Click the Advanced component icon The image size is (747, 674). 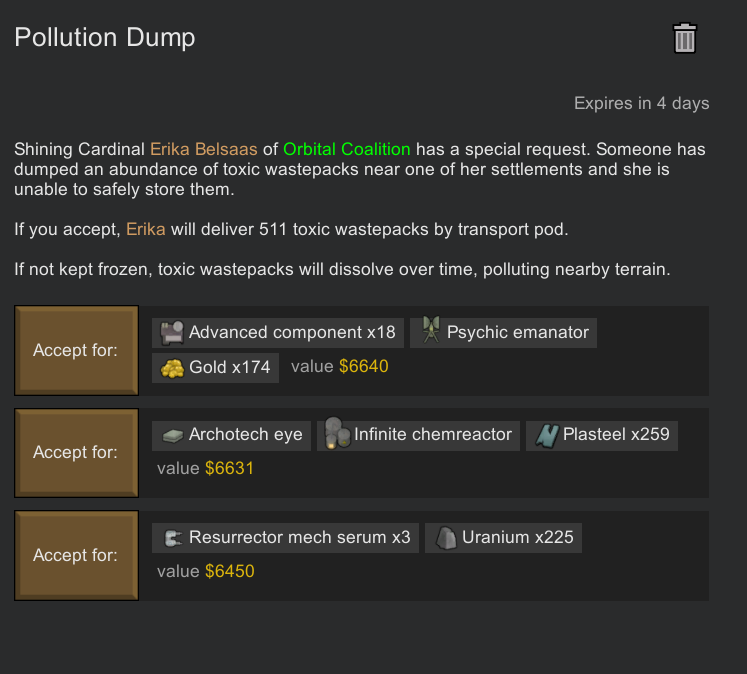(x=172, y=332)
